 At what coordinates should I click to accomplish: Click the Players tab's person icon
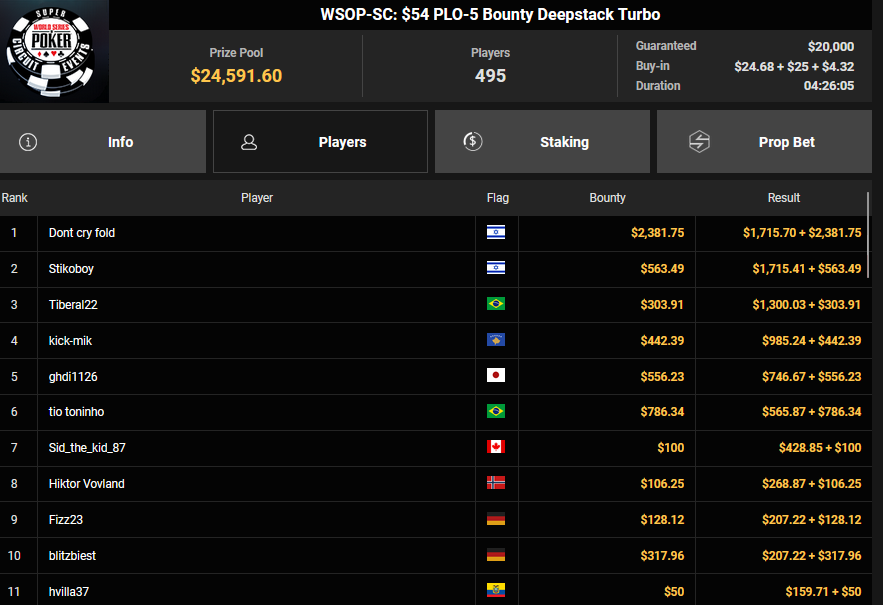point(249,142)
